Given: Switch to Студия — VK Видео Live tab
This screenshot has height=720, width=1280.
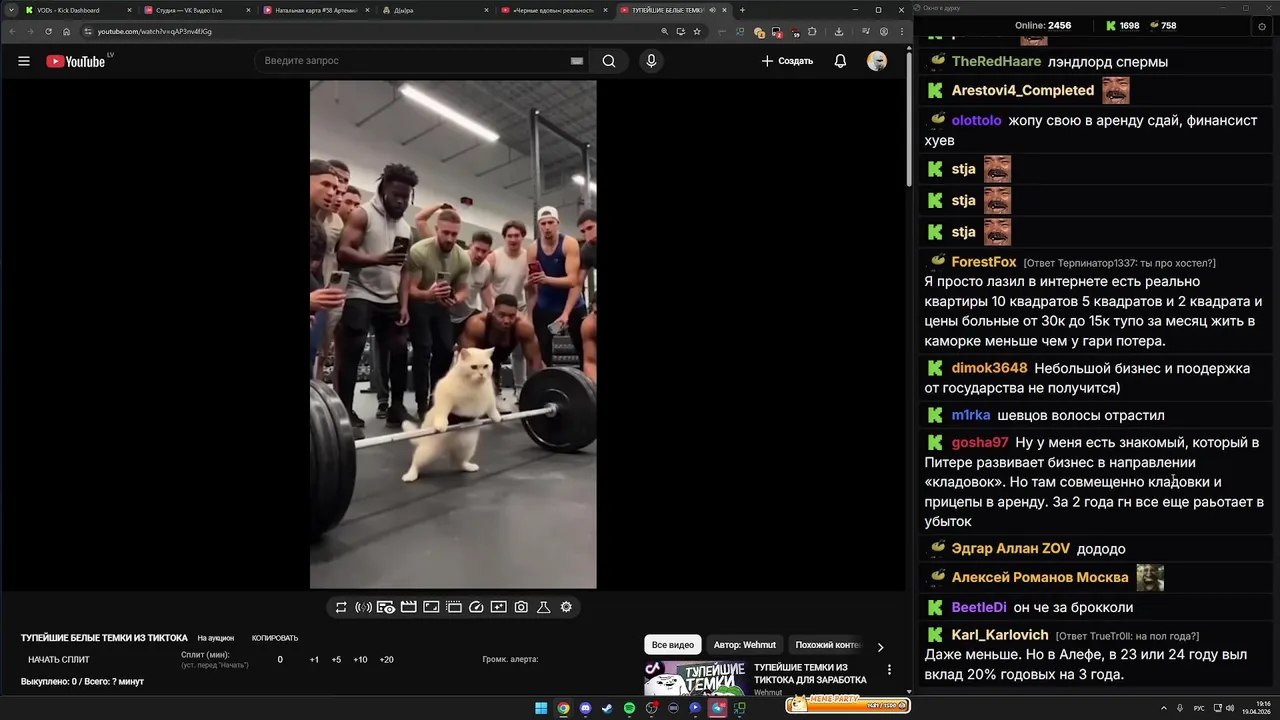Looking at the screenshot, I should 195,10.
